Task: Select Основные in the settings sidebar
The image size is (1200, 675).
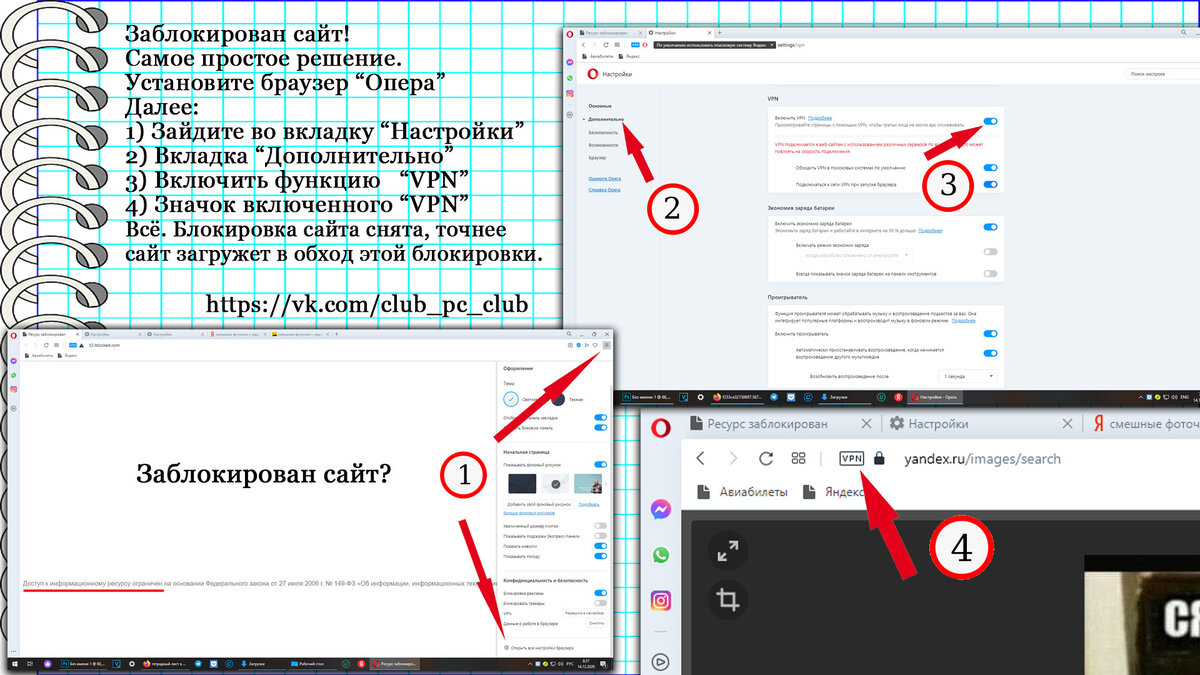Action: click(600, 106)
